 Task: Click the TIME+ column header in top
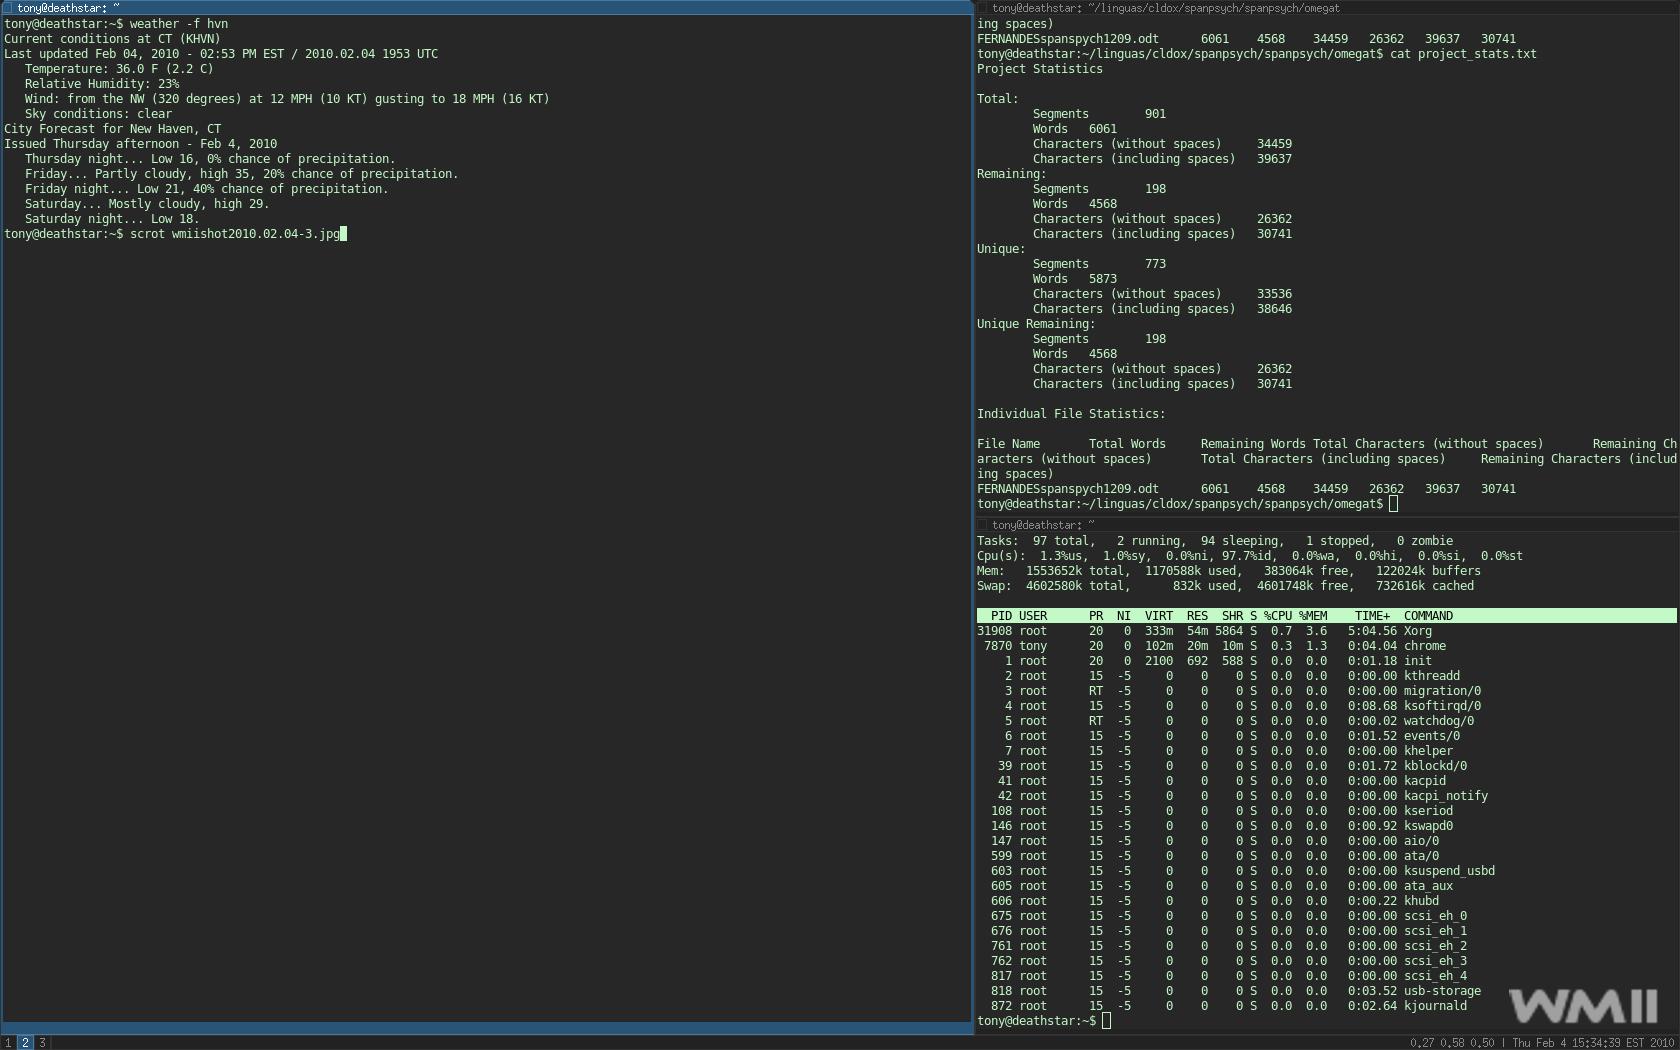(1372, 616)
